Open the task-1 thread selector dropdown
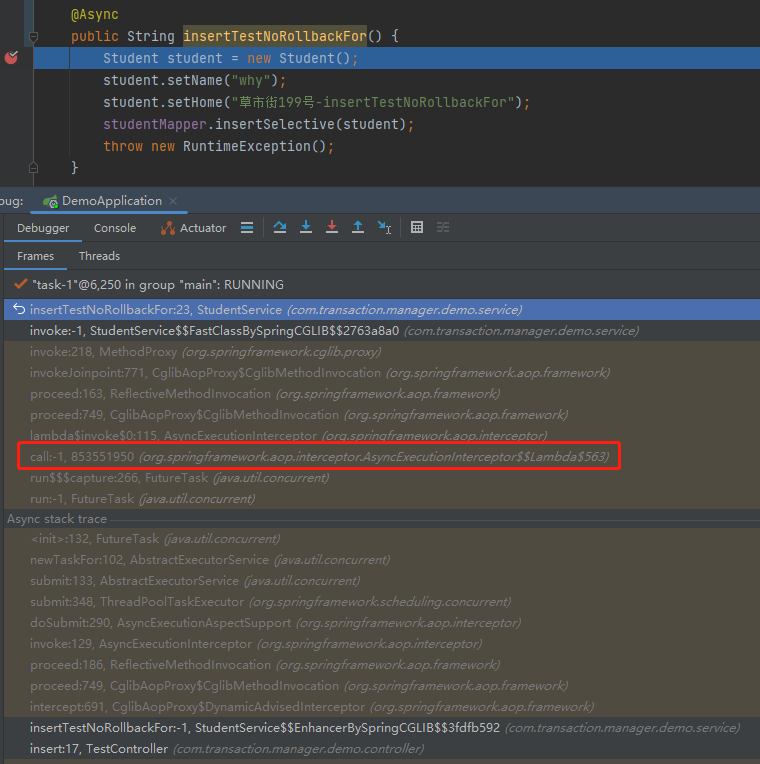 (x=382, y=285)
